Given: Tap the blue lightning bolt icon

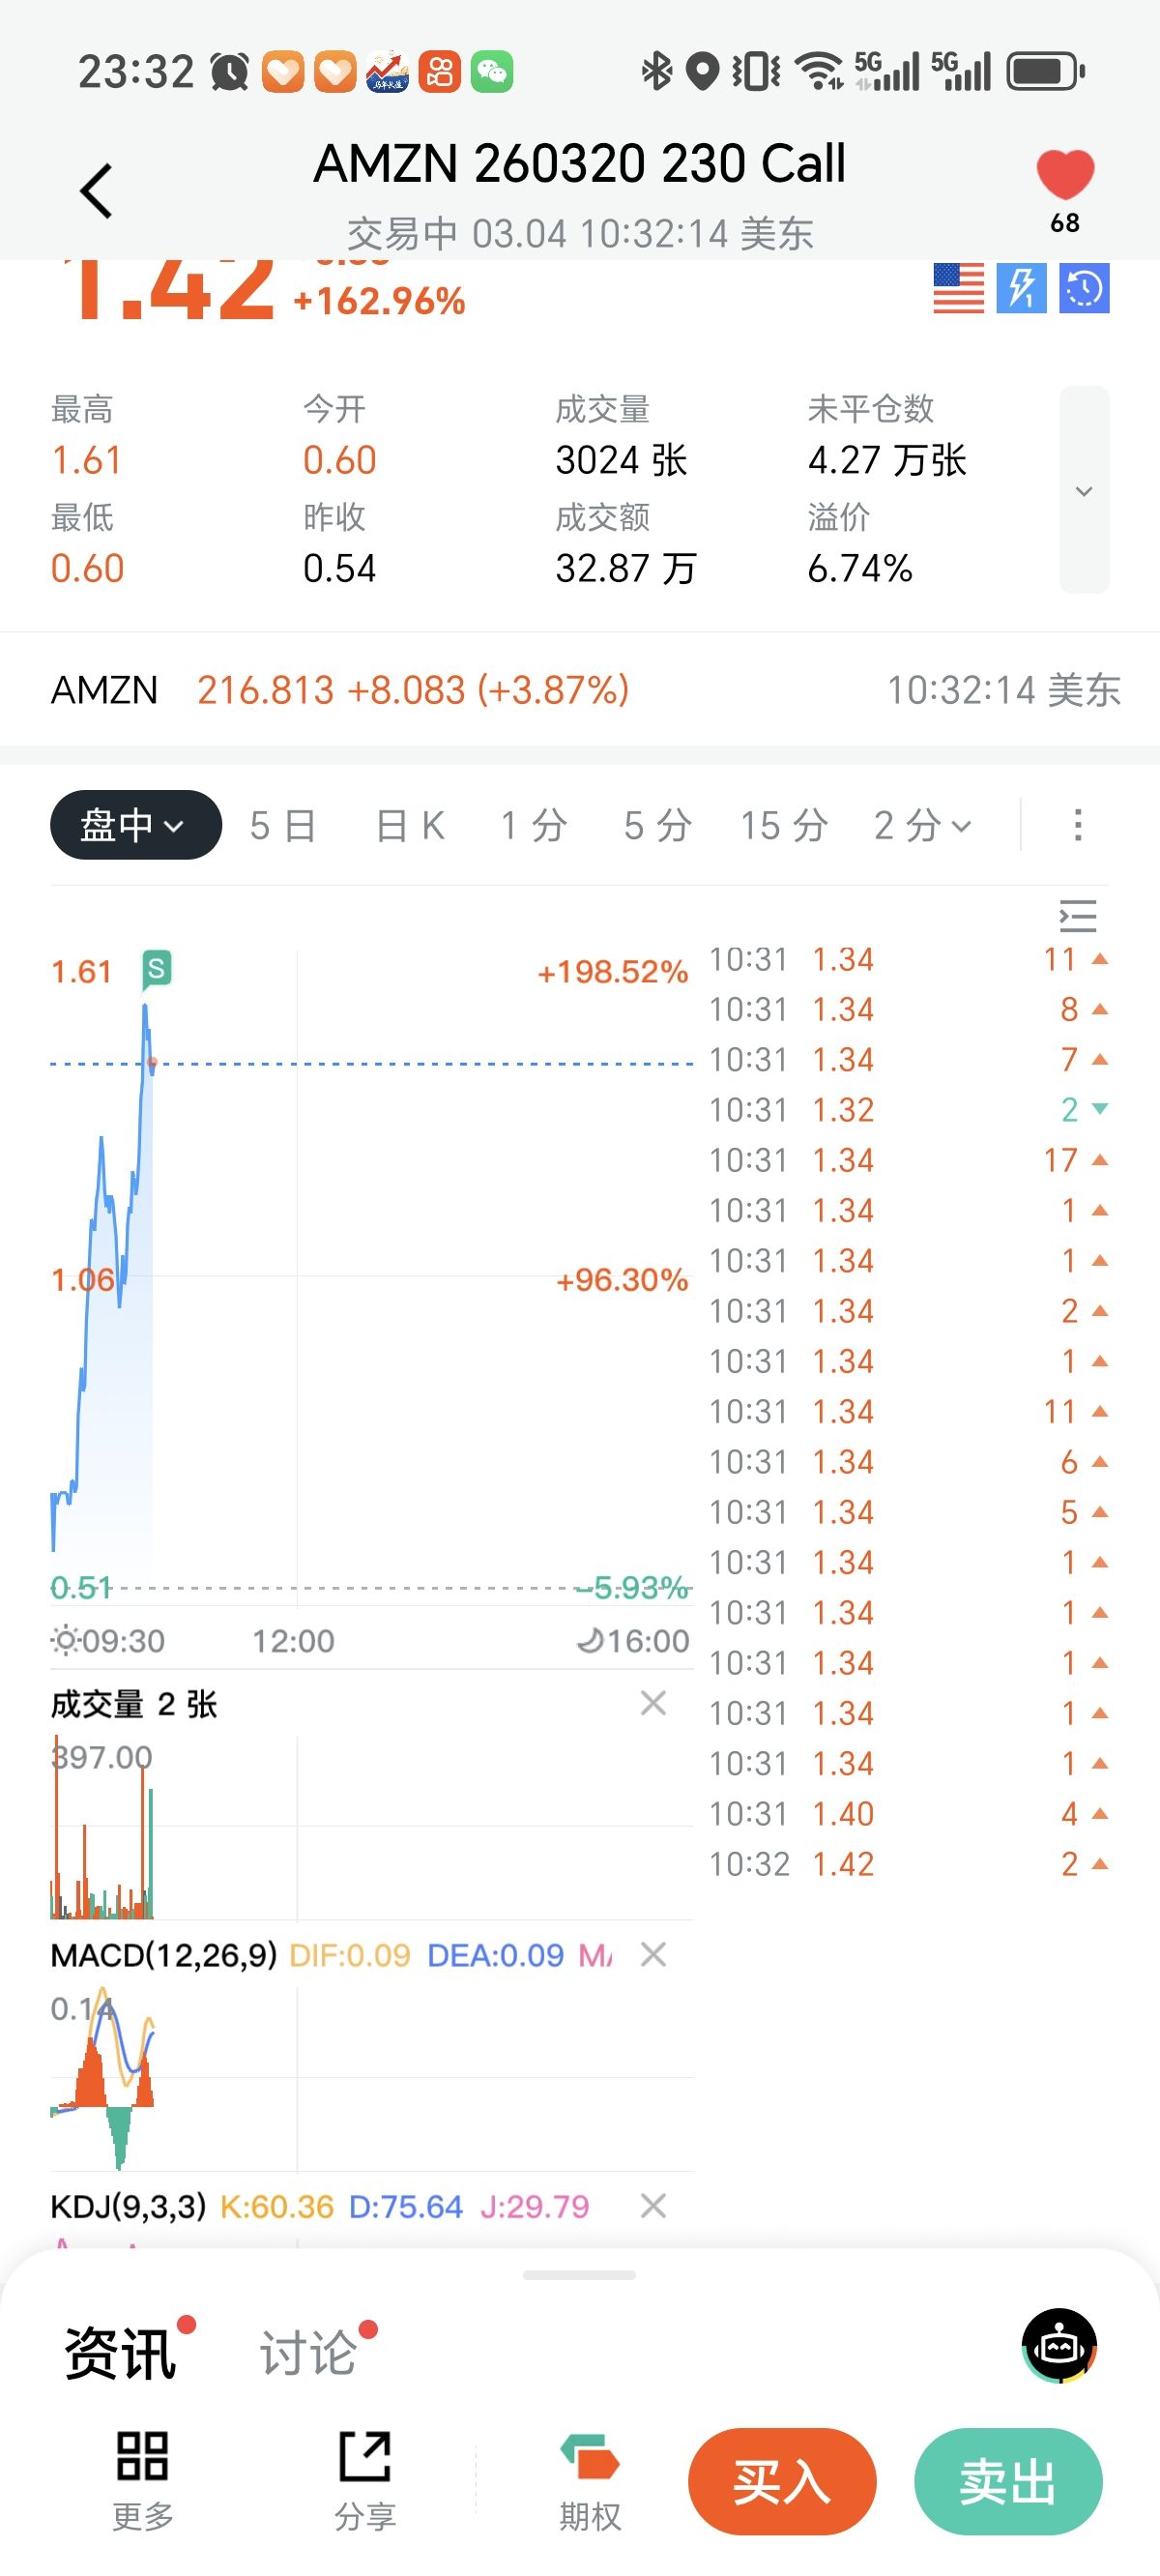Looking at the screenshot, I should 1021,289.
